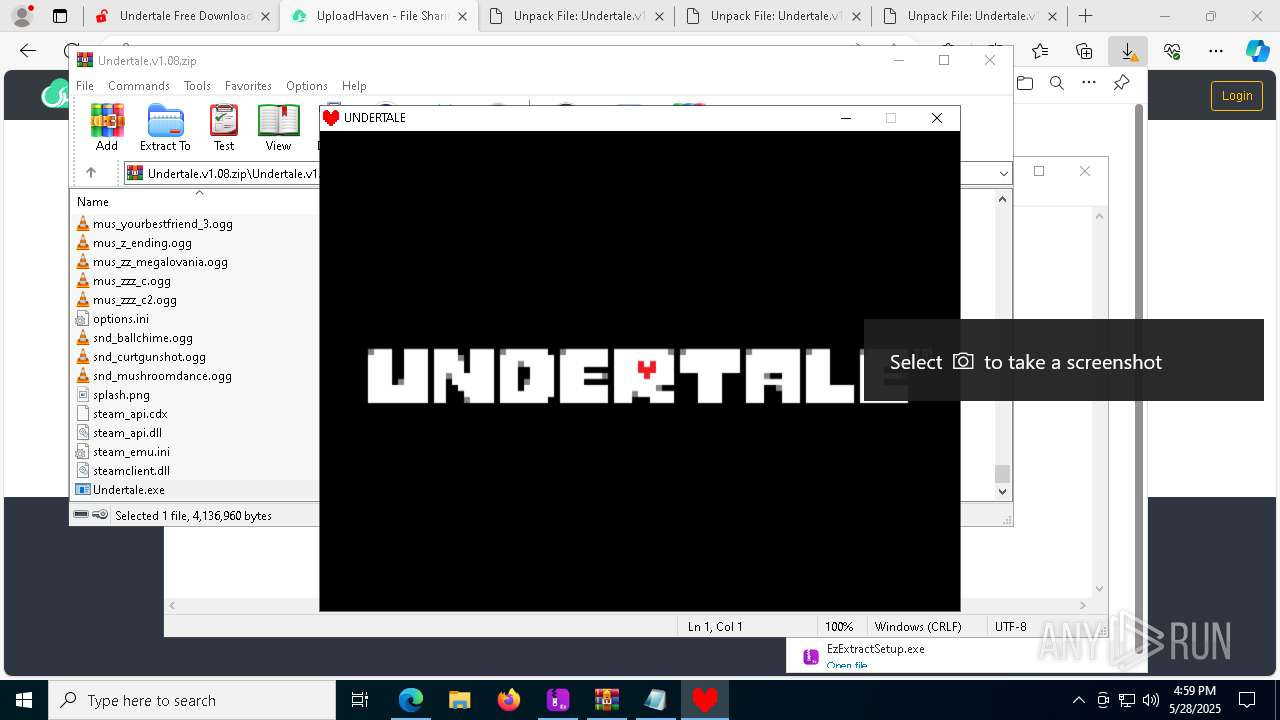Select mus_zzz_c2.ogg in the file list
1280x720 pixels.
pos(135,300)
